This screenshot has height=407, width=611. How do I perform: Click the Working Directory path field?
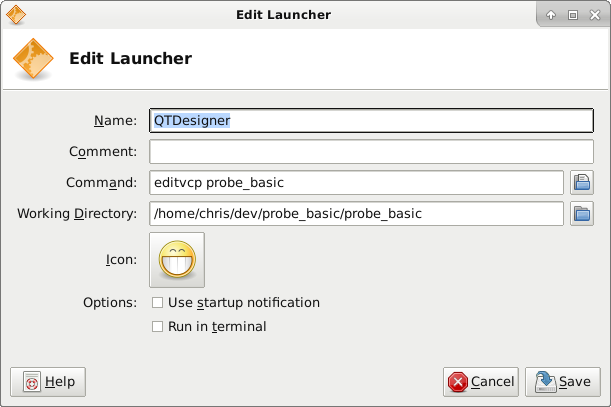356,214
